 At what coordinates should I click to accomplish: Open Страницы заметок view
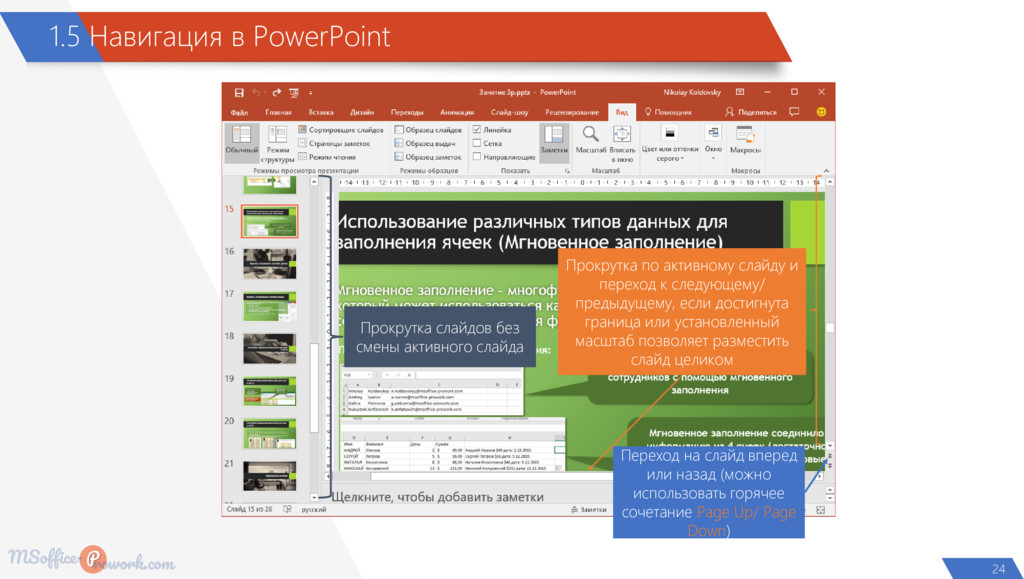tap(334, 143)
